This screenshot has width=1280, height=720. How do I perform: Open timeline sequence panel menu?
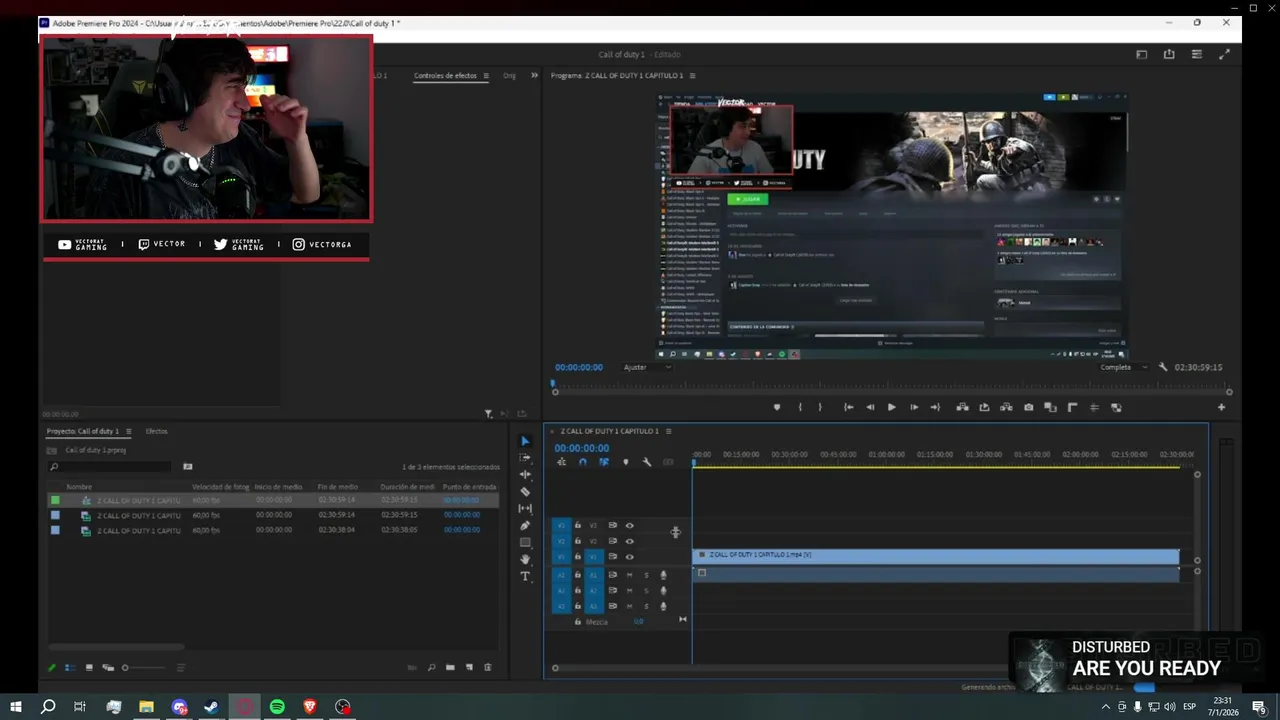(668, 431)
